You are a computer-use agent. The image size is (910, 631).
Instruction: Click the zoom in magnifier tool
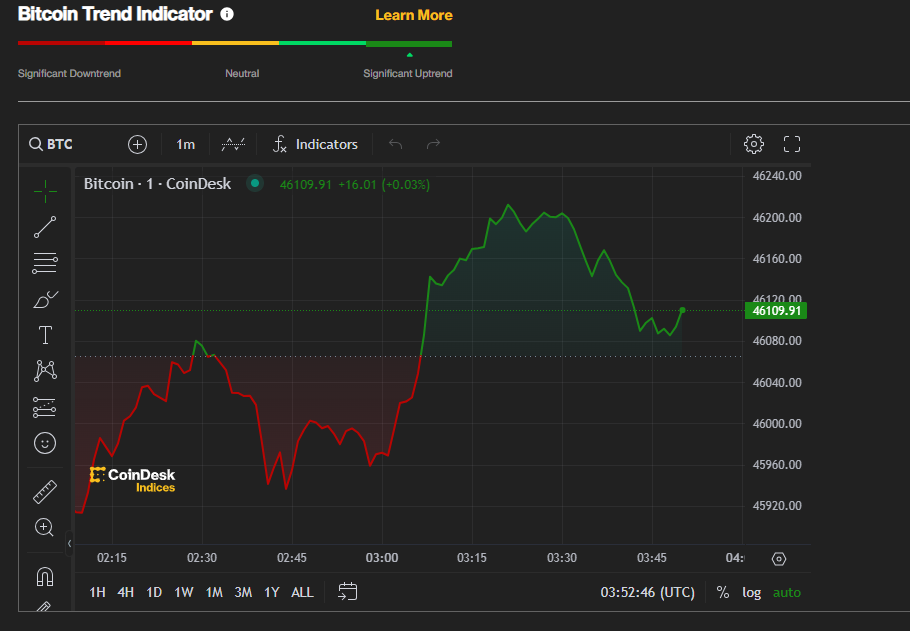(45, 527)
